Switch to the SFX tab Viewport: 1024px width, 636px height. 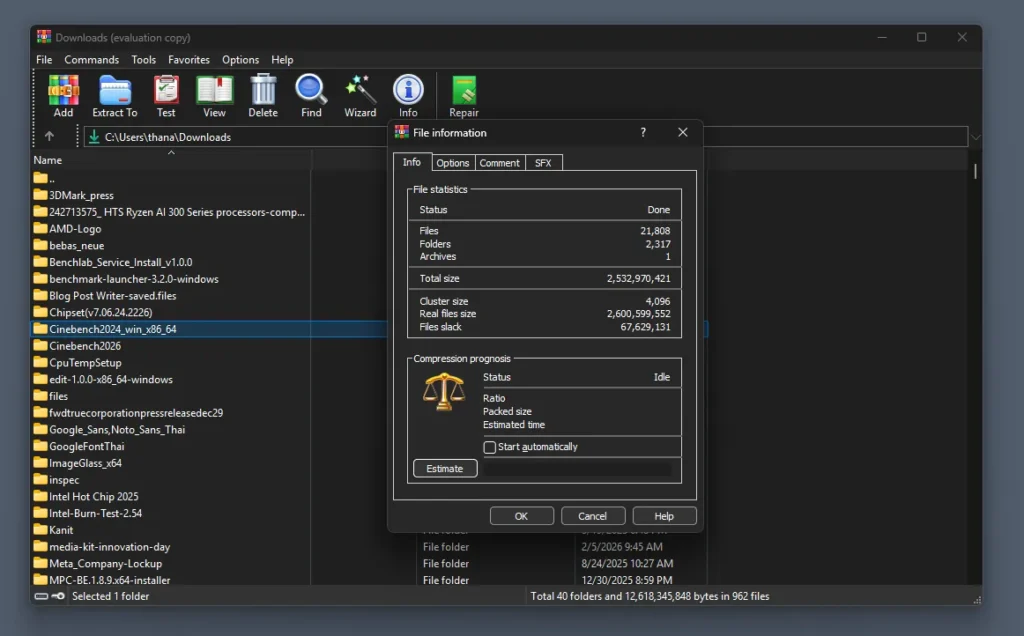click(543, 163)
